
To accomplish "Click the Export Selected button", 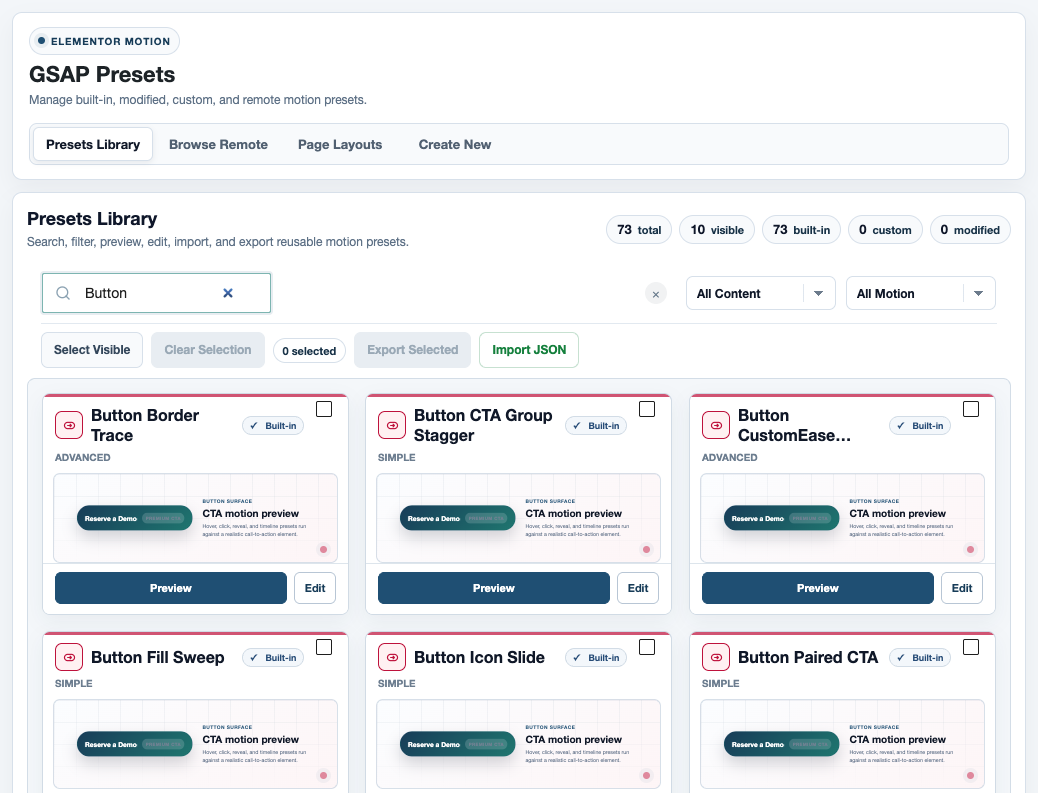I will coord(412,350).
